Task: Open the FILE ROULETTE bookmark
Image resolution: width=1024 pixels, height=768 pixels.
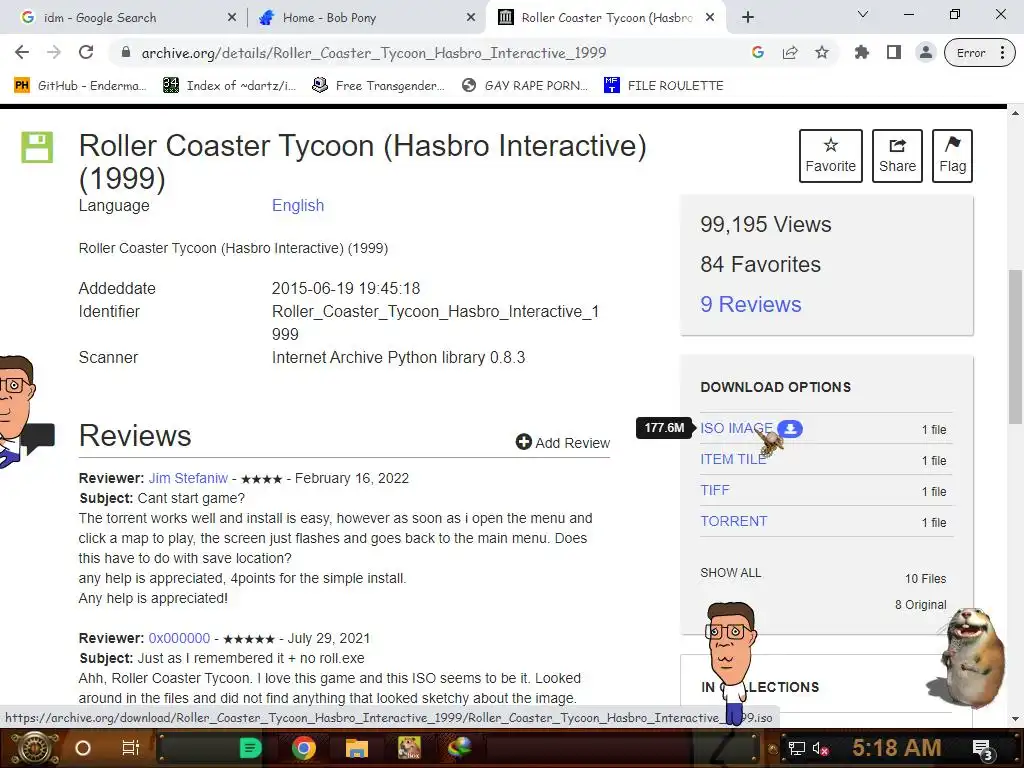Action: [x=664, y=86]
